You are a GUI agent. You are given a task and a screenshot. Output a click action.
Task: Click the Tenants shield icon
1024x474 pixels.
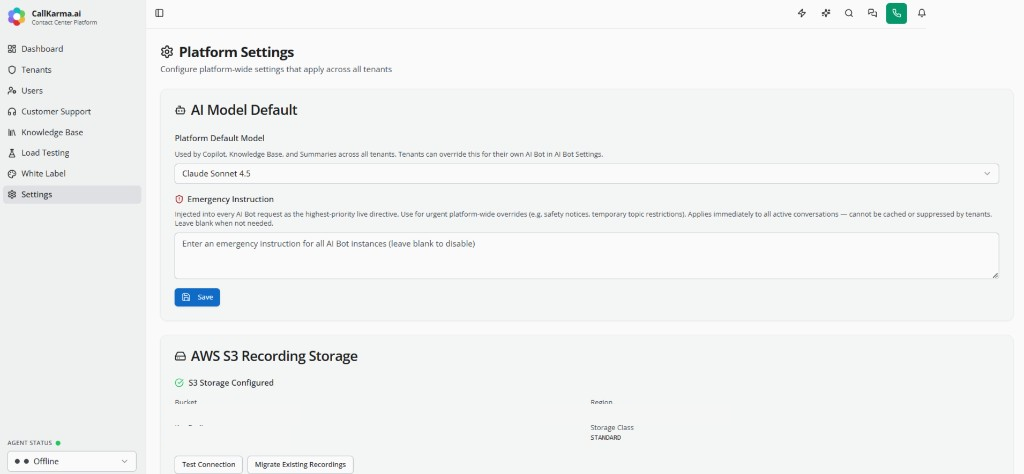coord(12,70)
